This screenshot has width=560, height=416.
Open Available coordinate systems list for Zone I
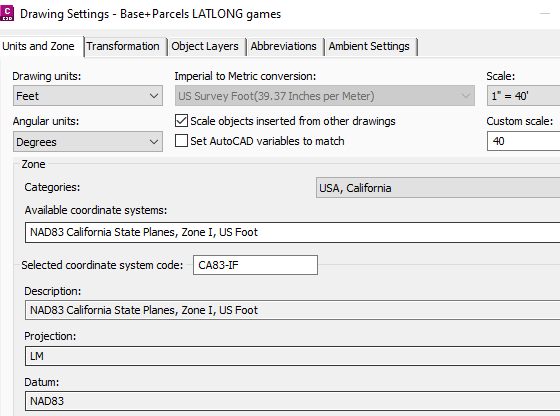tap(292, 232)
